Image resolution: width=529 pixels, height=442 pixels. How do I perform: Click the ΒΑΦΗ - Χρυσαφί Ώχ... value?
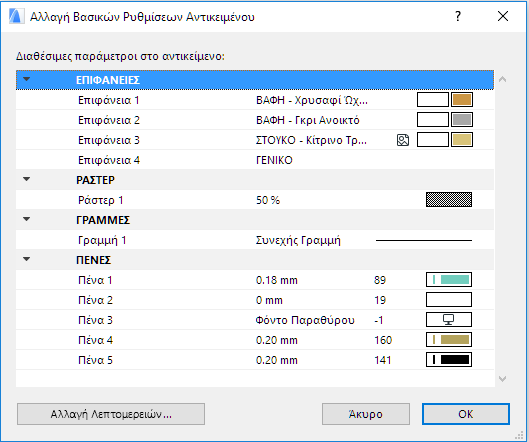coord(312,100)
